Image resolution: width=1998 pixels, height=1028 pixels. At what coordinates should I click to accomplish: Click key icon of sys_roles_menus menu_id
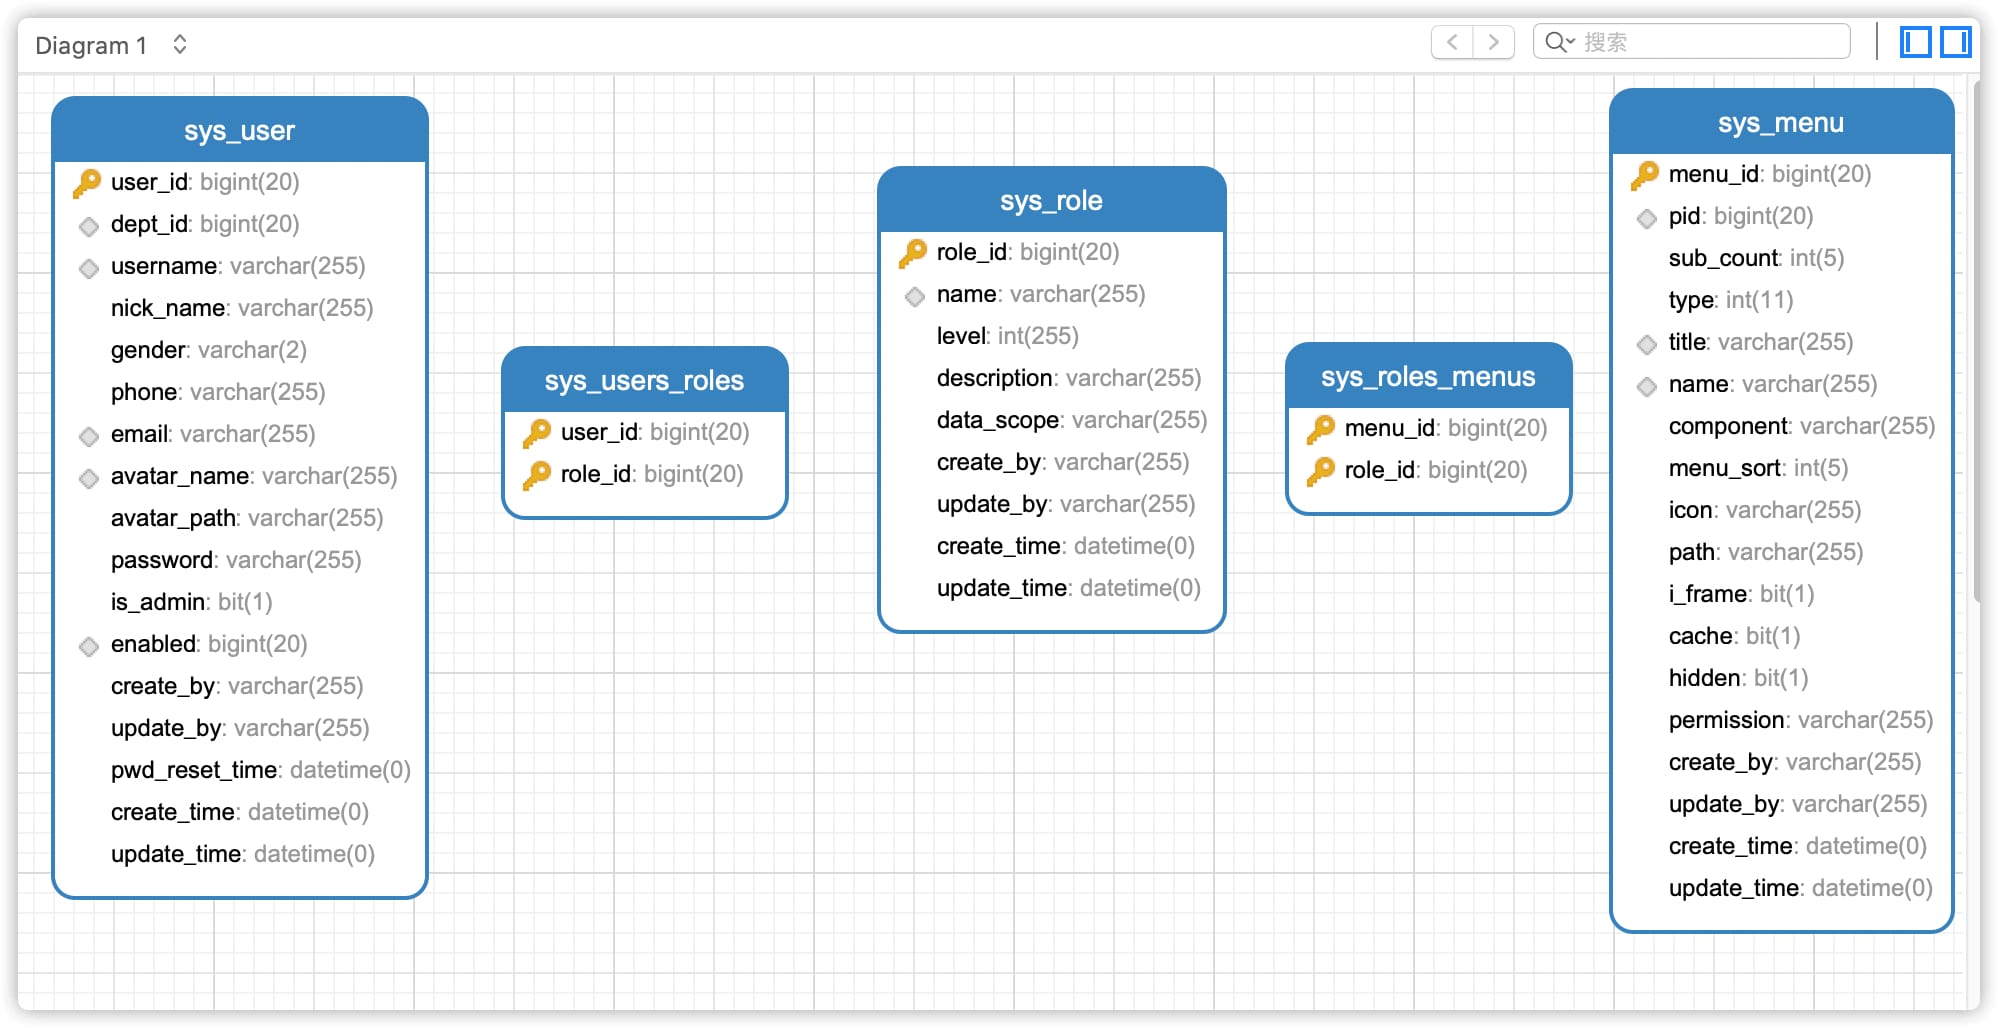1321,428
